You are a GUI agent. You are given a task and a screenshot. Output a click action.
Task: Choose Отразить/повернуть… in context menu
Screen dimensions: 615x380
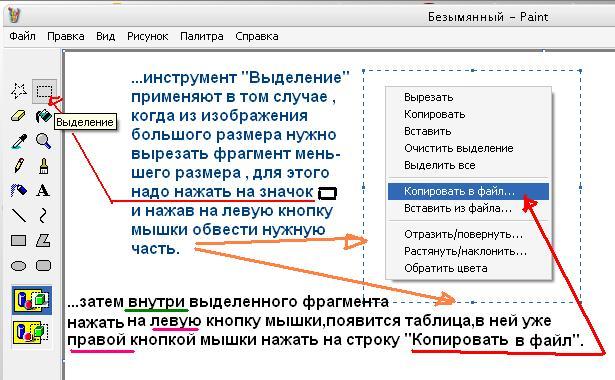point(468,235)
